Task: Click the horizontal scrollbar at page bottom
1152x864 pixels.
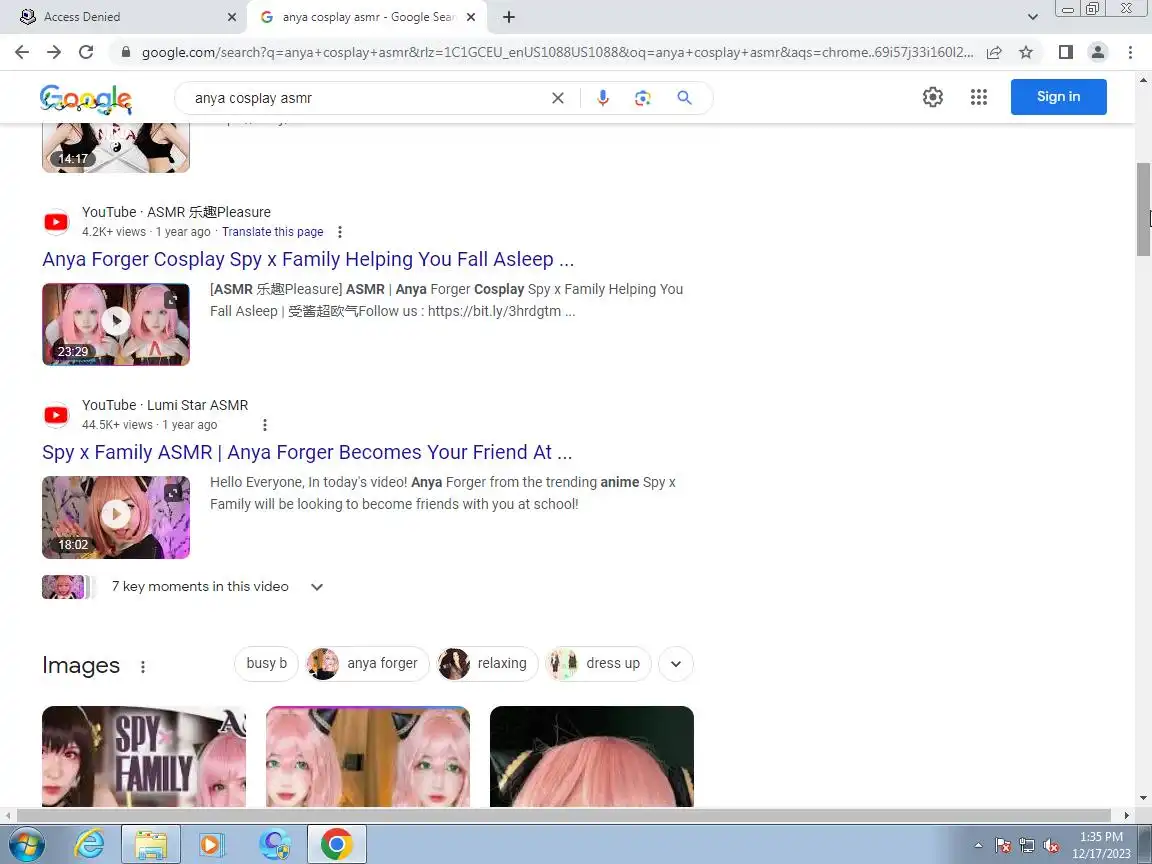Action: (x=564, y=815)
